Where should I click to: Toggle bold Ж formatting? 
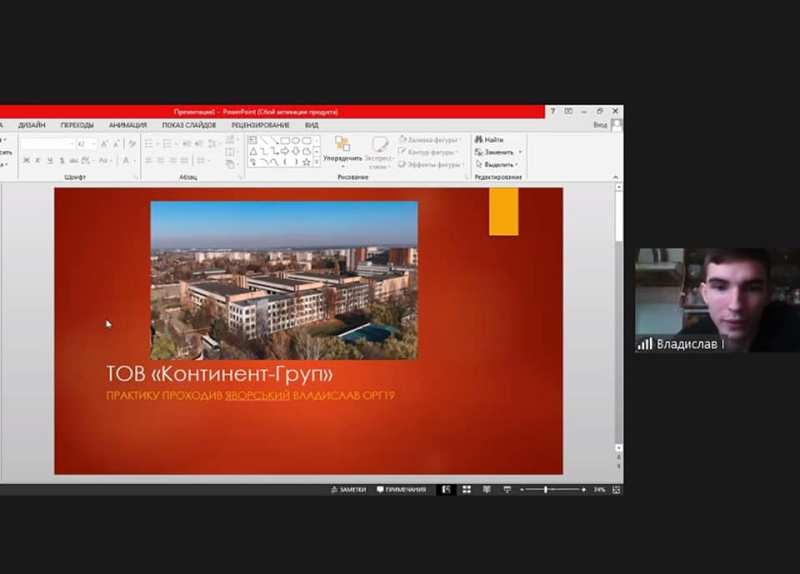point(27,161)
